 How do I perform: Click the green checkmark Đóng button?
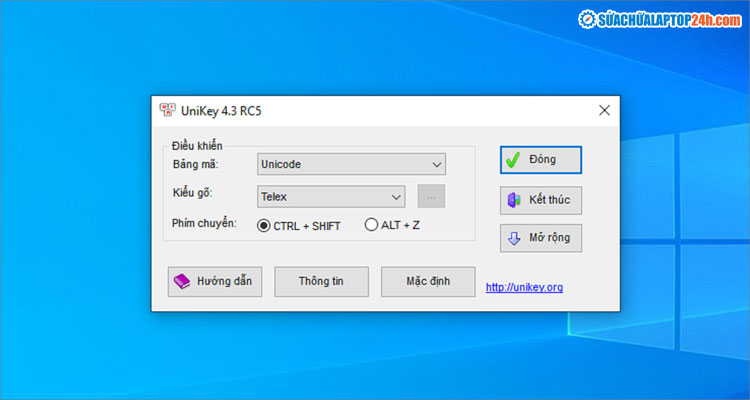(x=541, y=160)
